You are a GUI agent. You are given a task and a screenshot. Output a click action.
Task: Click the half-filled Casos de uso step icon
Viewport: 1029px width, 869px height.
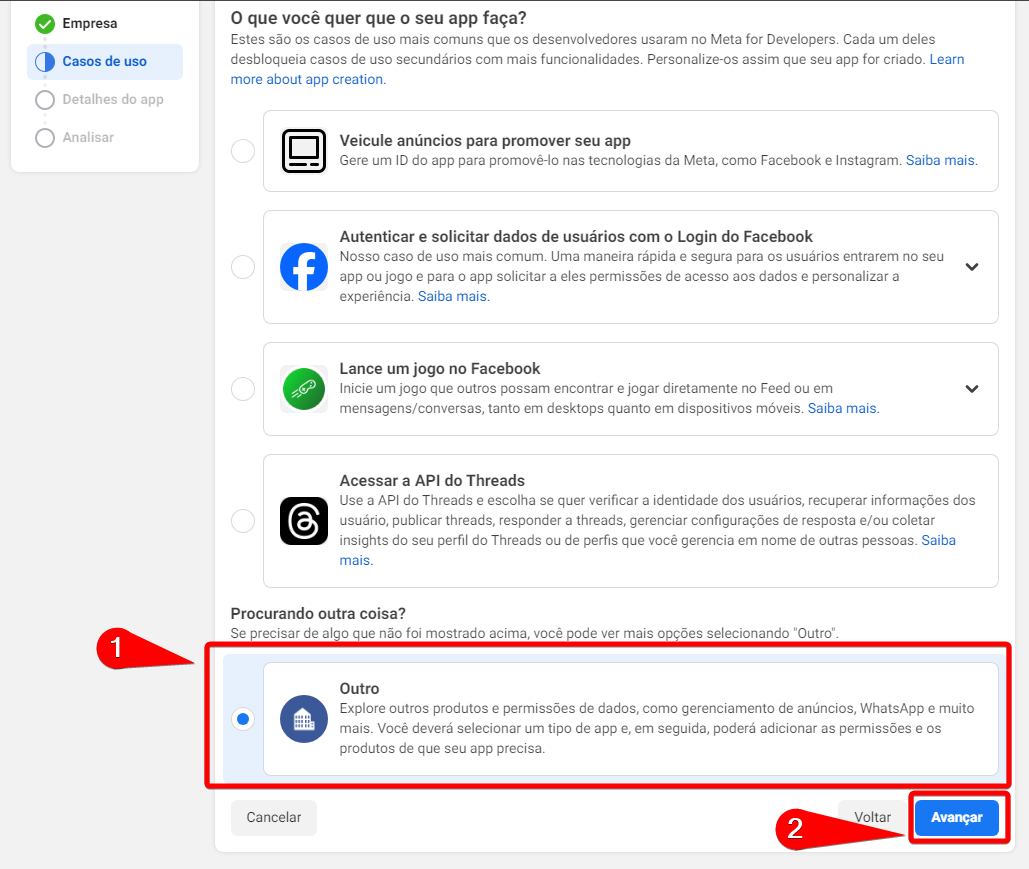click(x=44, y=62)
